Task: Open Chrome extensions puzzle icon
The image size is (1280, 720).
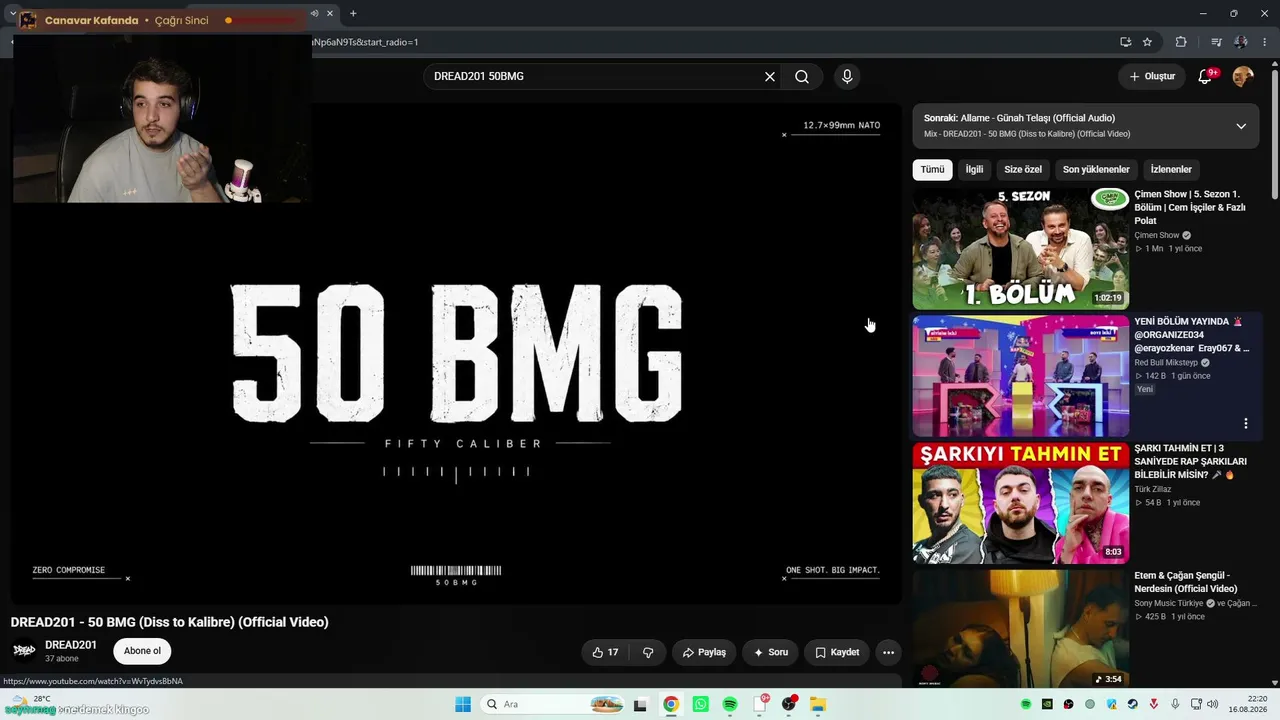Action: point(1181,42)
